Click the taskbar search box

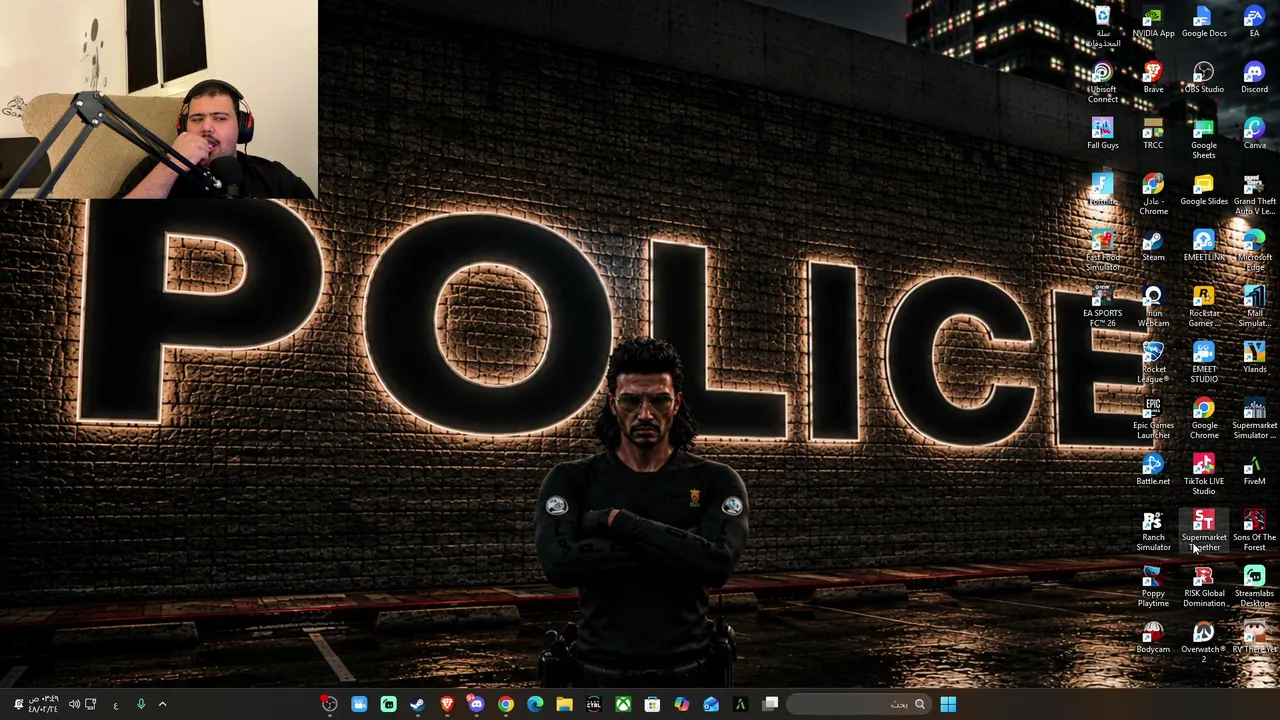[x=860, y=704]
